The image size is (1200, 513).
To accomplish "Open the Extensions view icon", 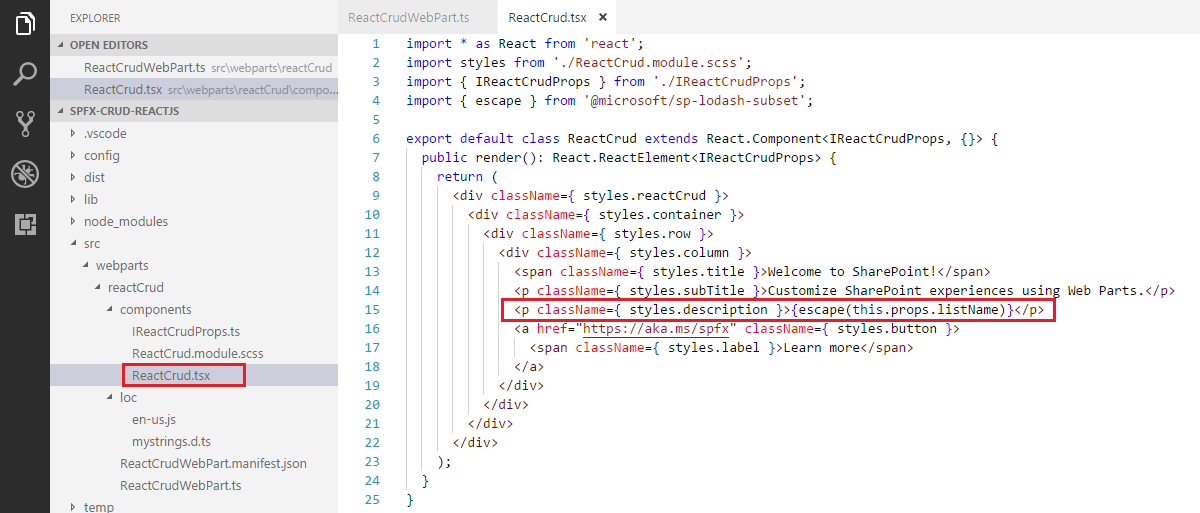I will (x=25, y=224).
